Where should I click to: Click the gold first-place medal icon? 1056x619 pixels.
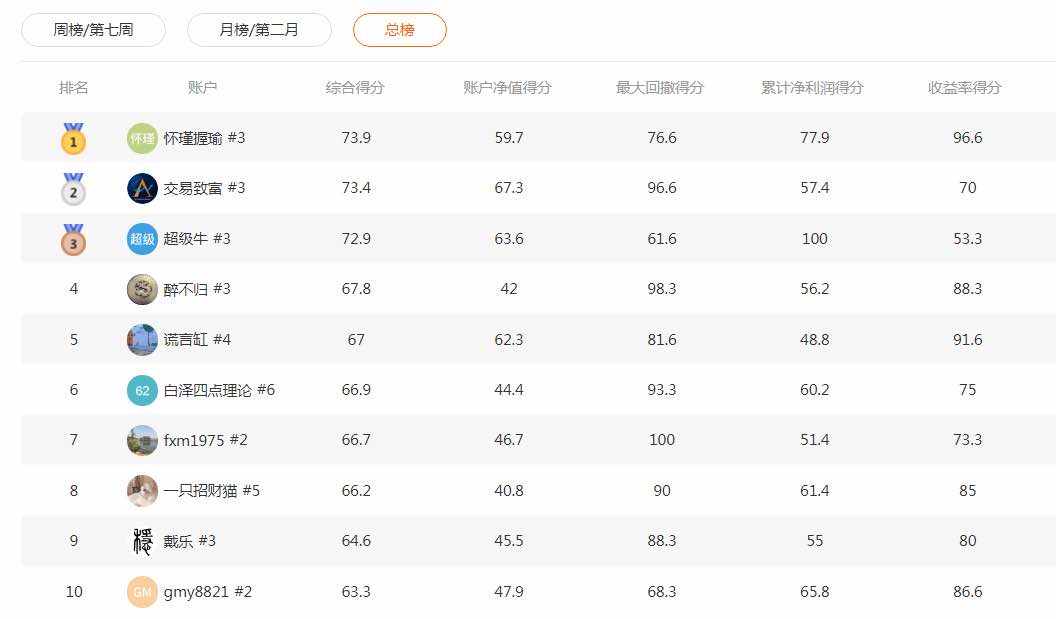[73, 139]
